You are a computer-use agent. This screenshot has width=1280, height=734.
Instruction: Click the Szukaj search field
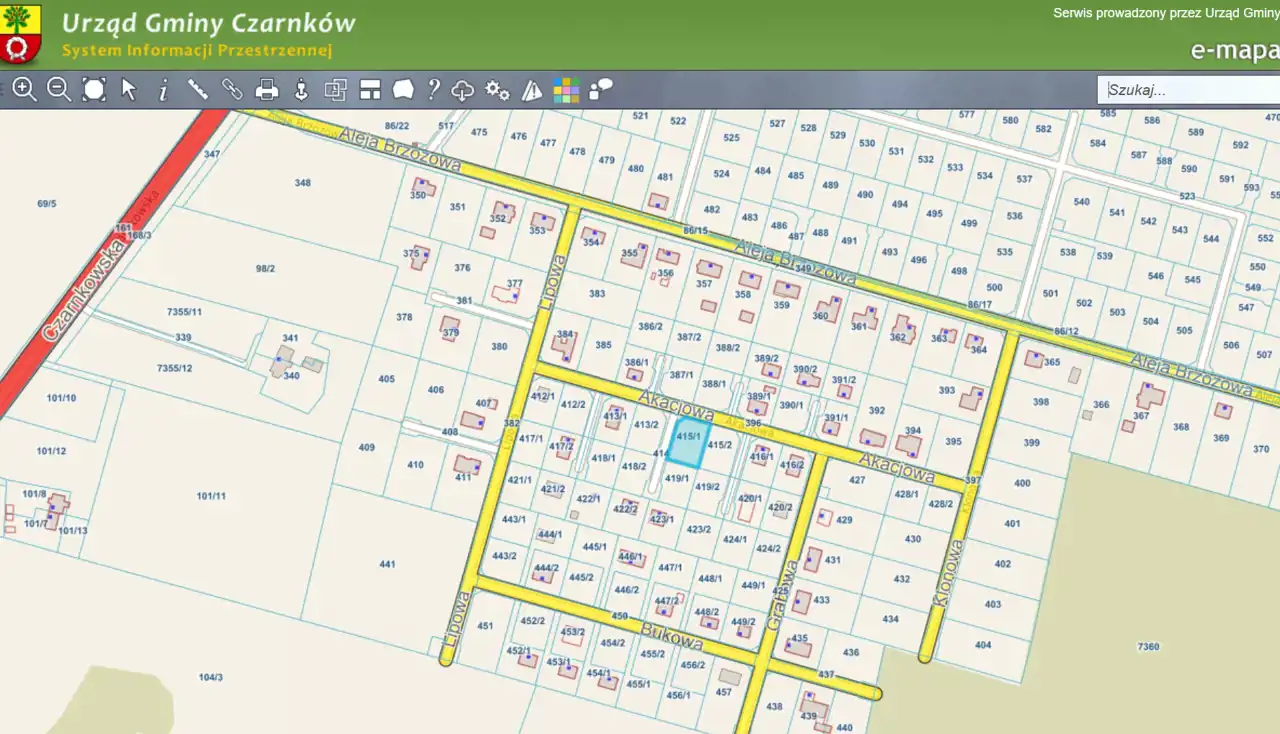tap(1188, 90)
